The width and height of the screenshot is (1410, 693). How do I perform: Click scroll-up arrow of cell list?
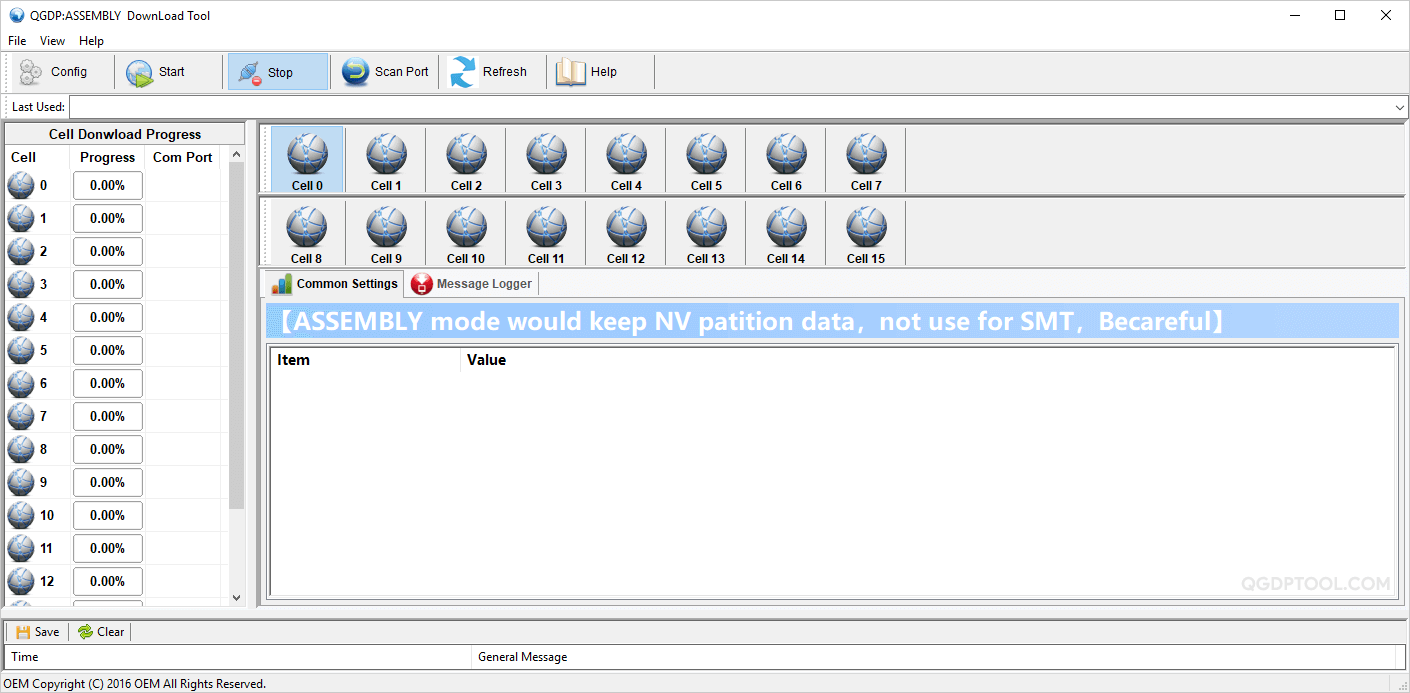236,154
